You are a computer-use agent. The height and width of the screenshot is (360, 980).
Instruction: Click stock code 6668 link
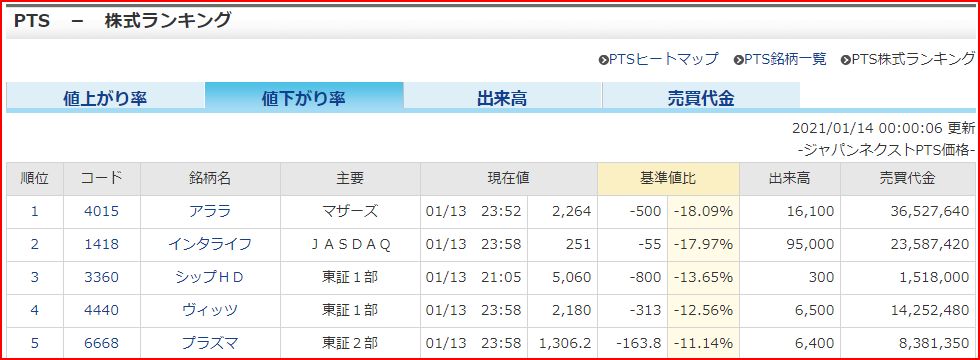tap(101, 343)
